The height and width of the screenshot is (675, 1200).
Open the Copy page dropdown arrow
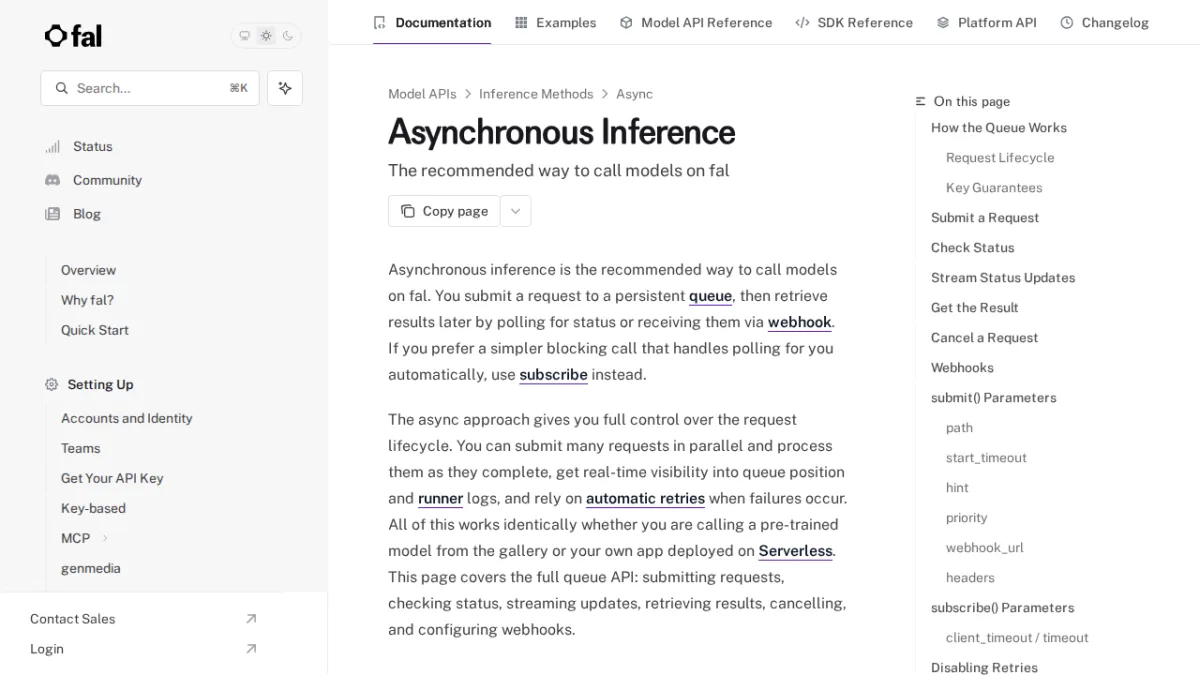515,211
